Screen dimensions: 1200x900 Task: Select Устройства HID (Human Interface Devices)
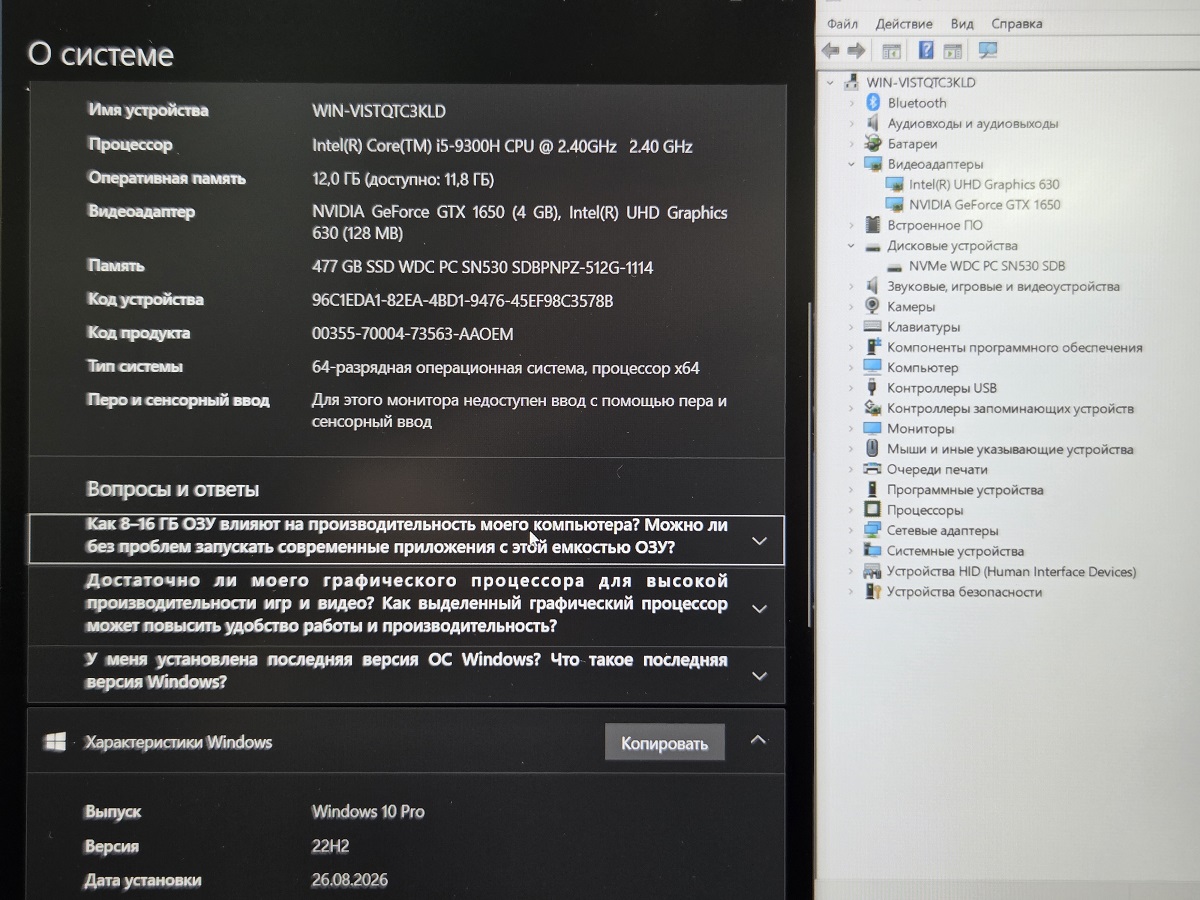click(x=1011, y=572)
